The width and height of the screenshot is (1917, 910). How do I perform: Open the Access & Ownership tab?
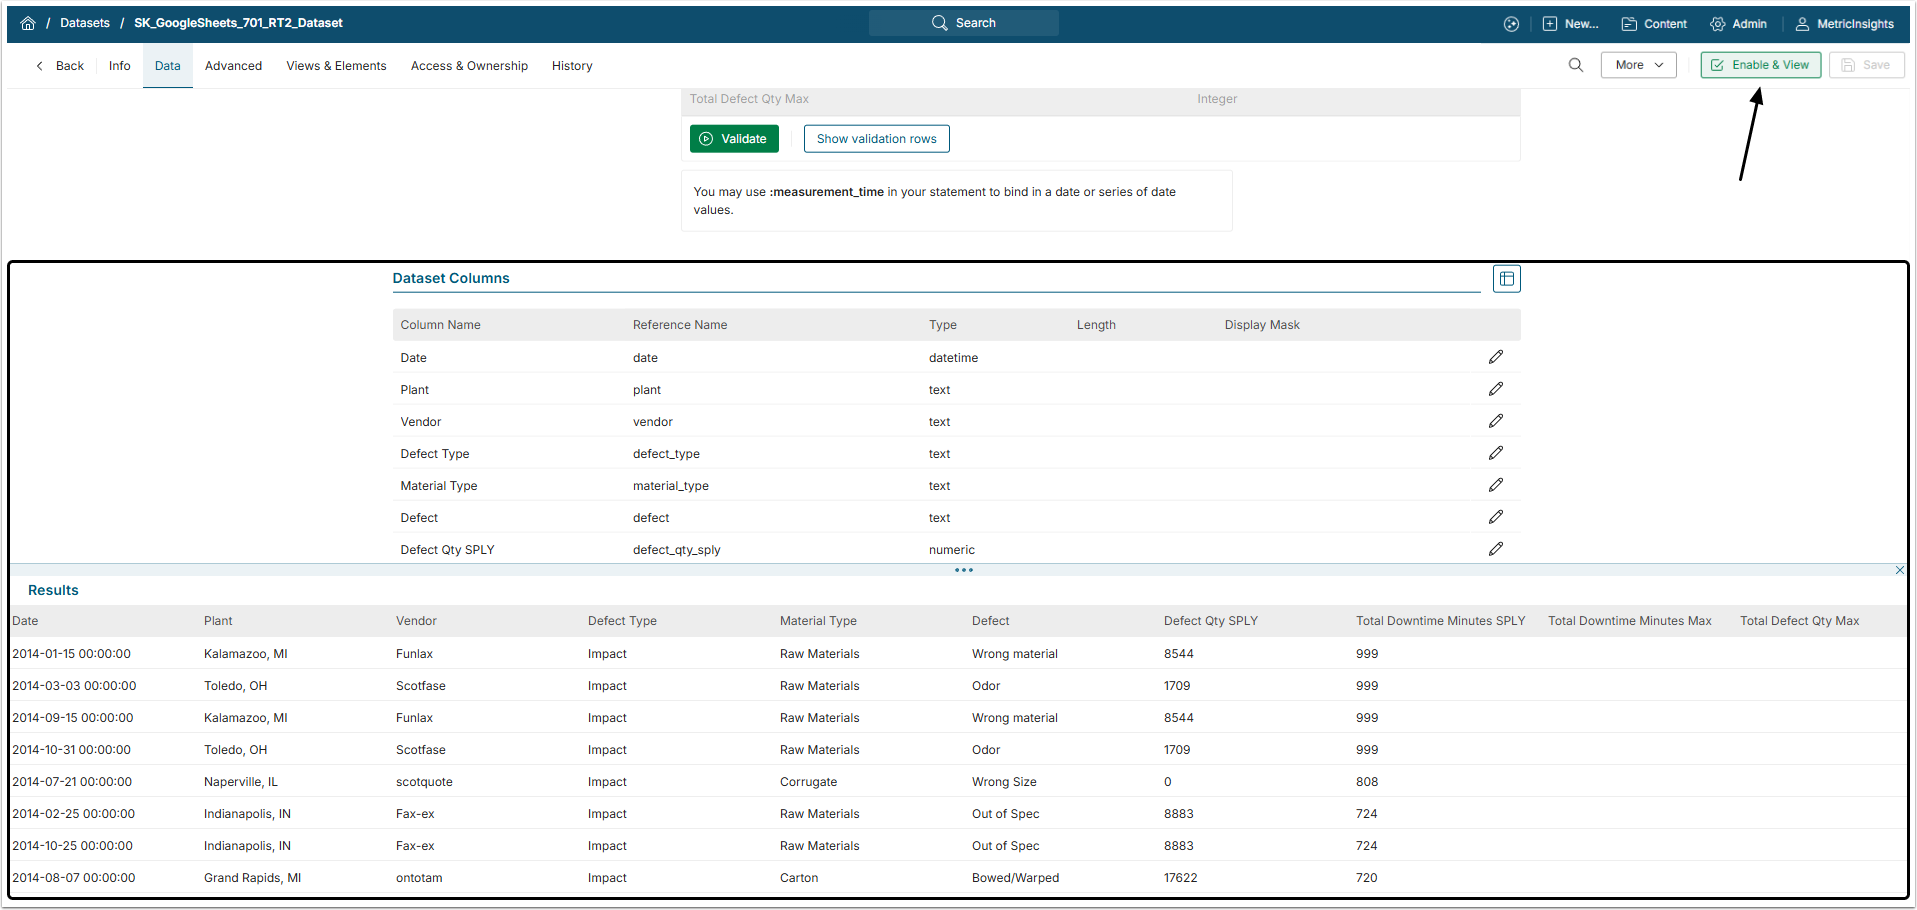click(469, 66)
